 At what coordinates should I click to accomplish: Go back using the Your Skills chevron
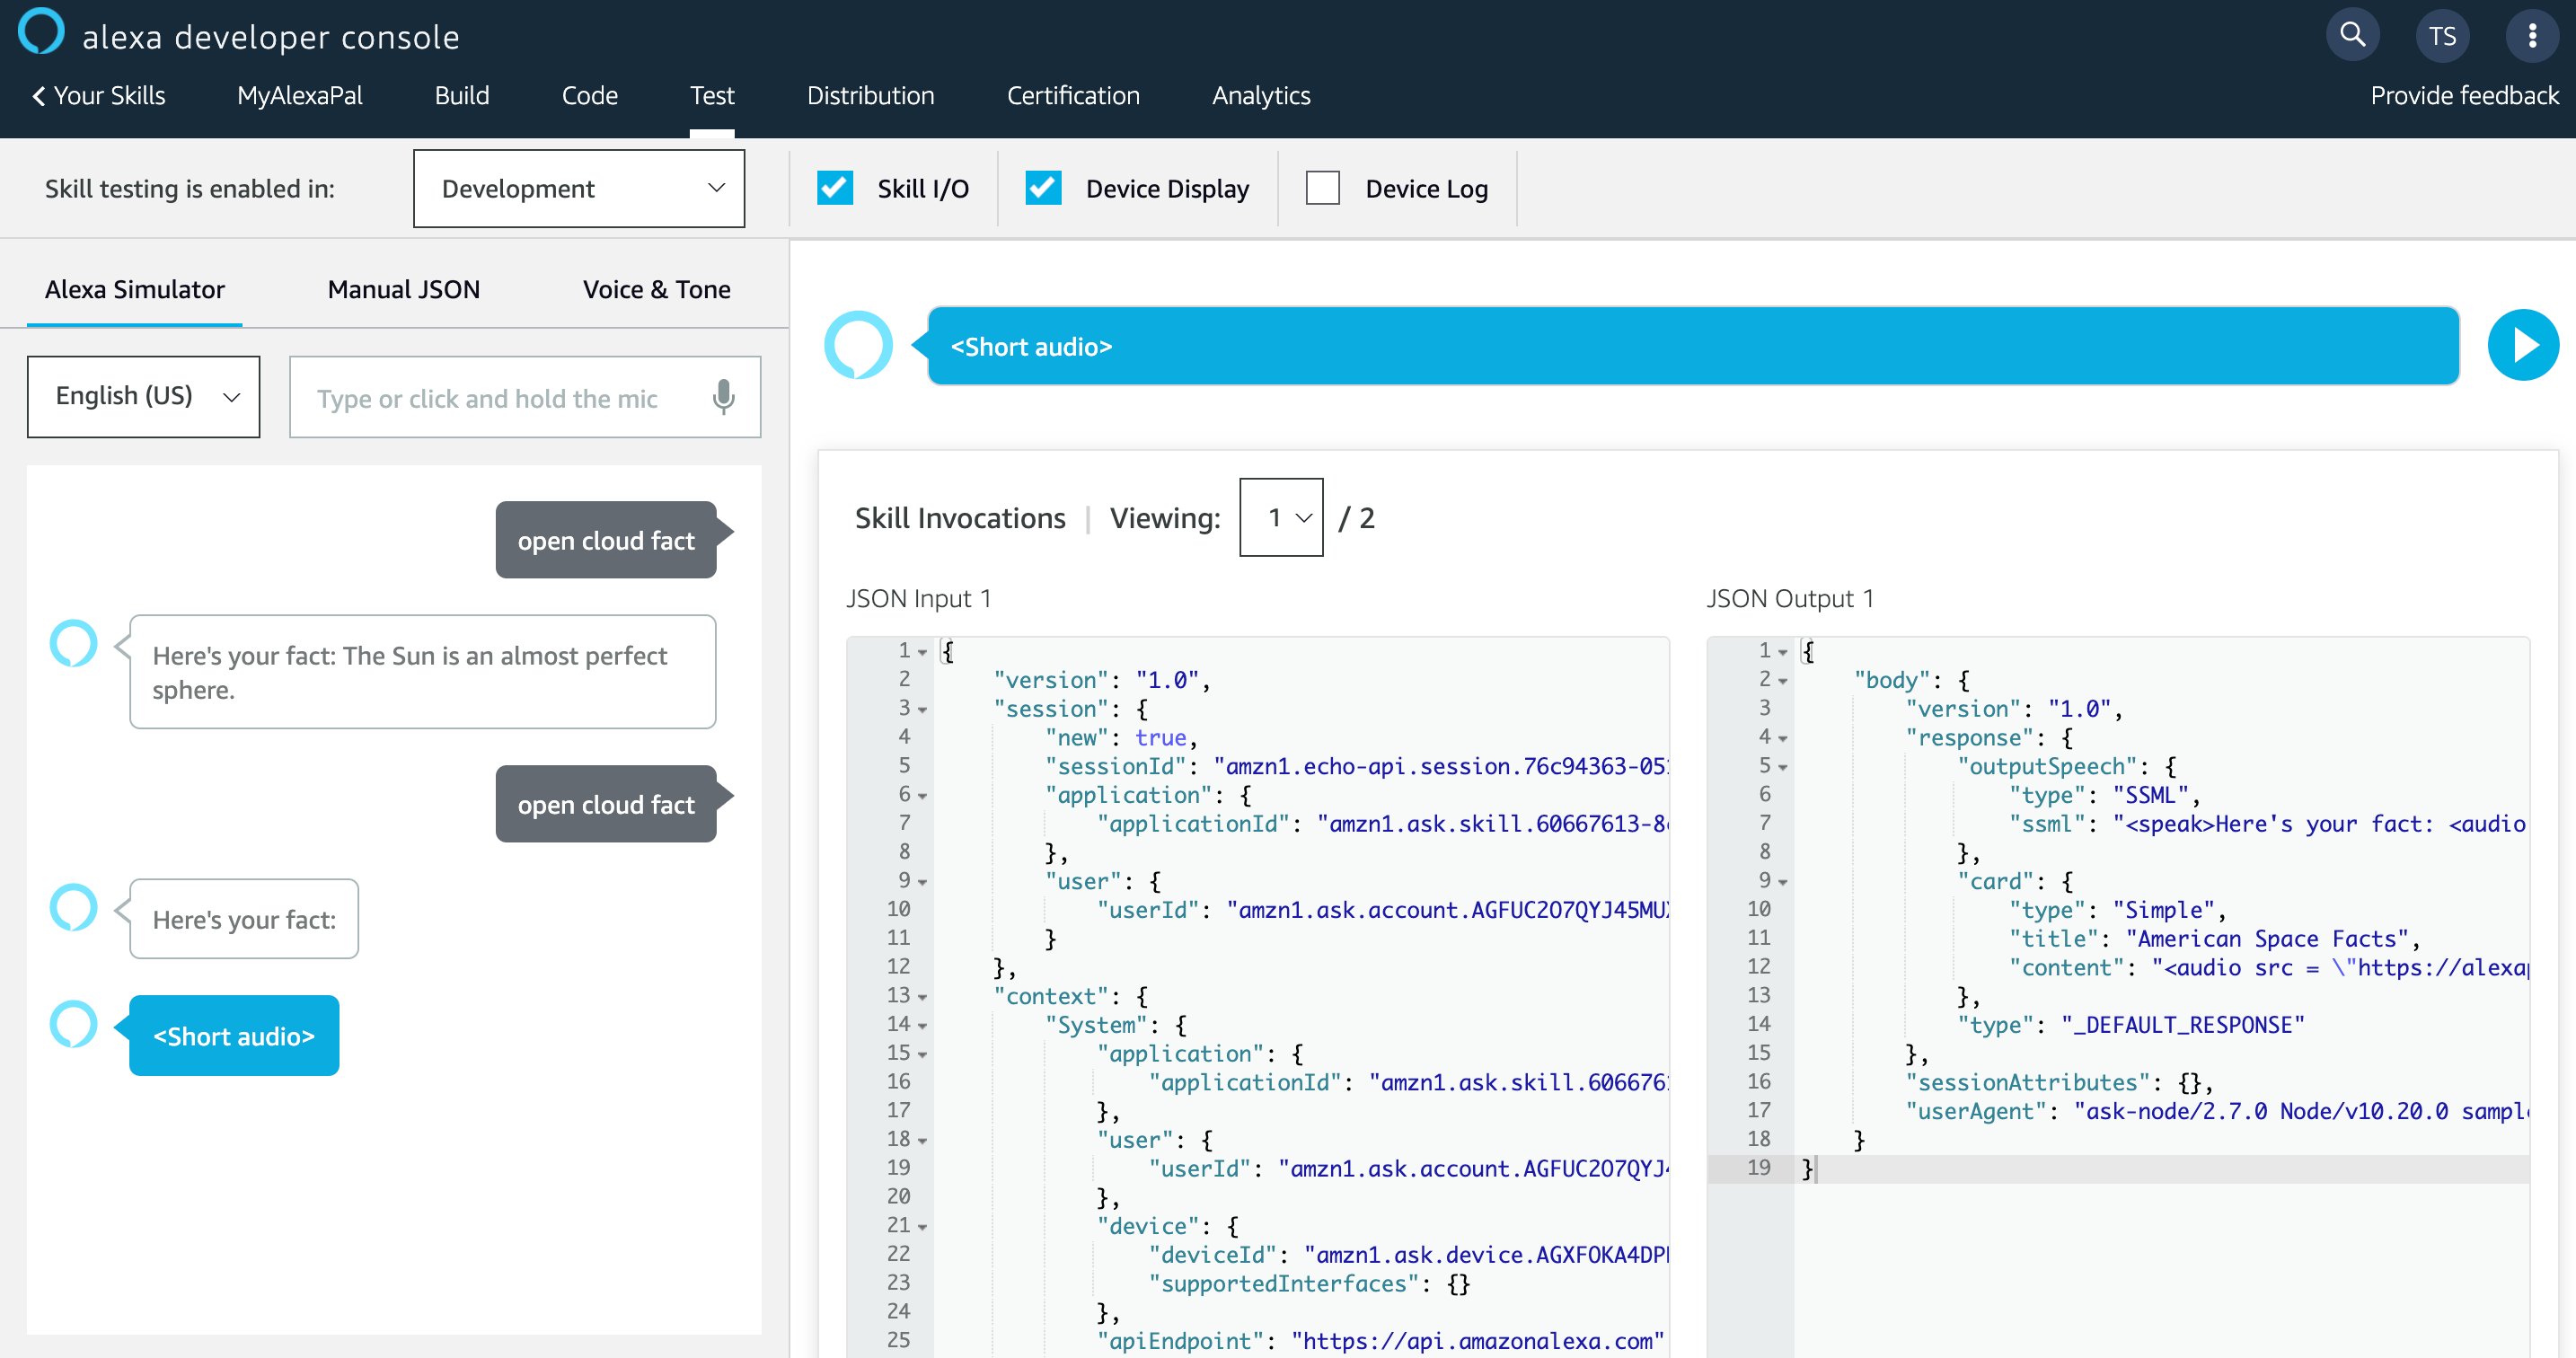pyautogui.click(x=39, y=96)
